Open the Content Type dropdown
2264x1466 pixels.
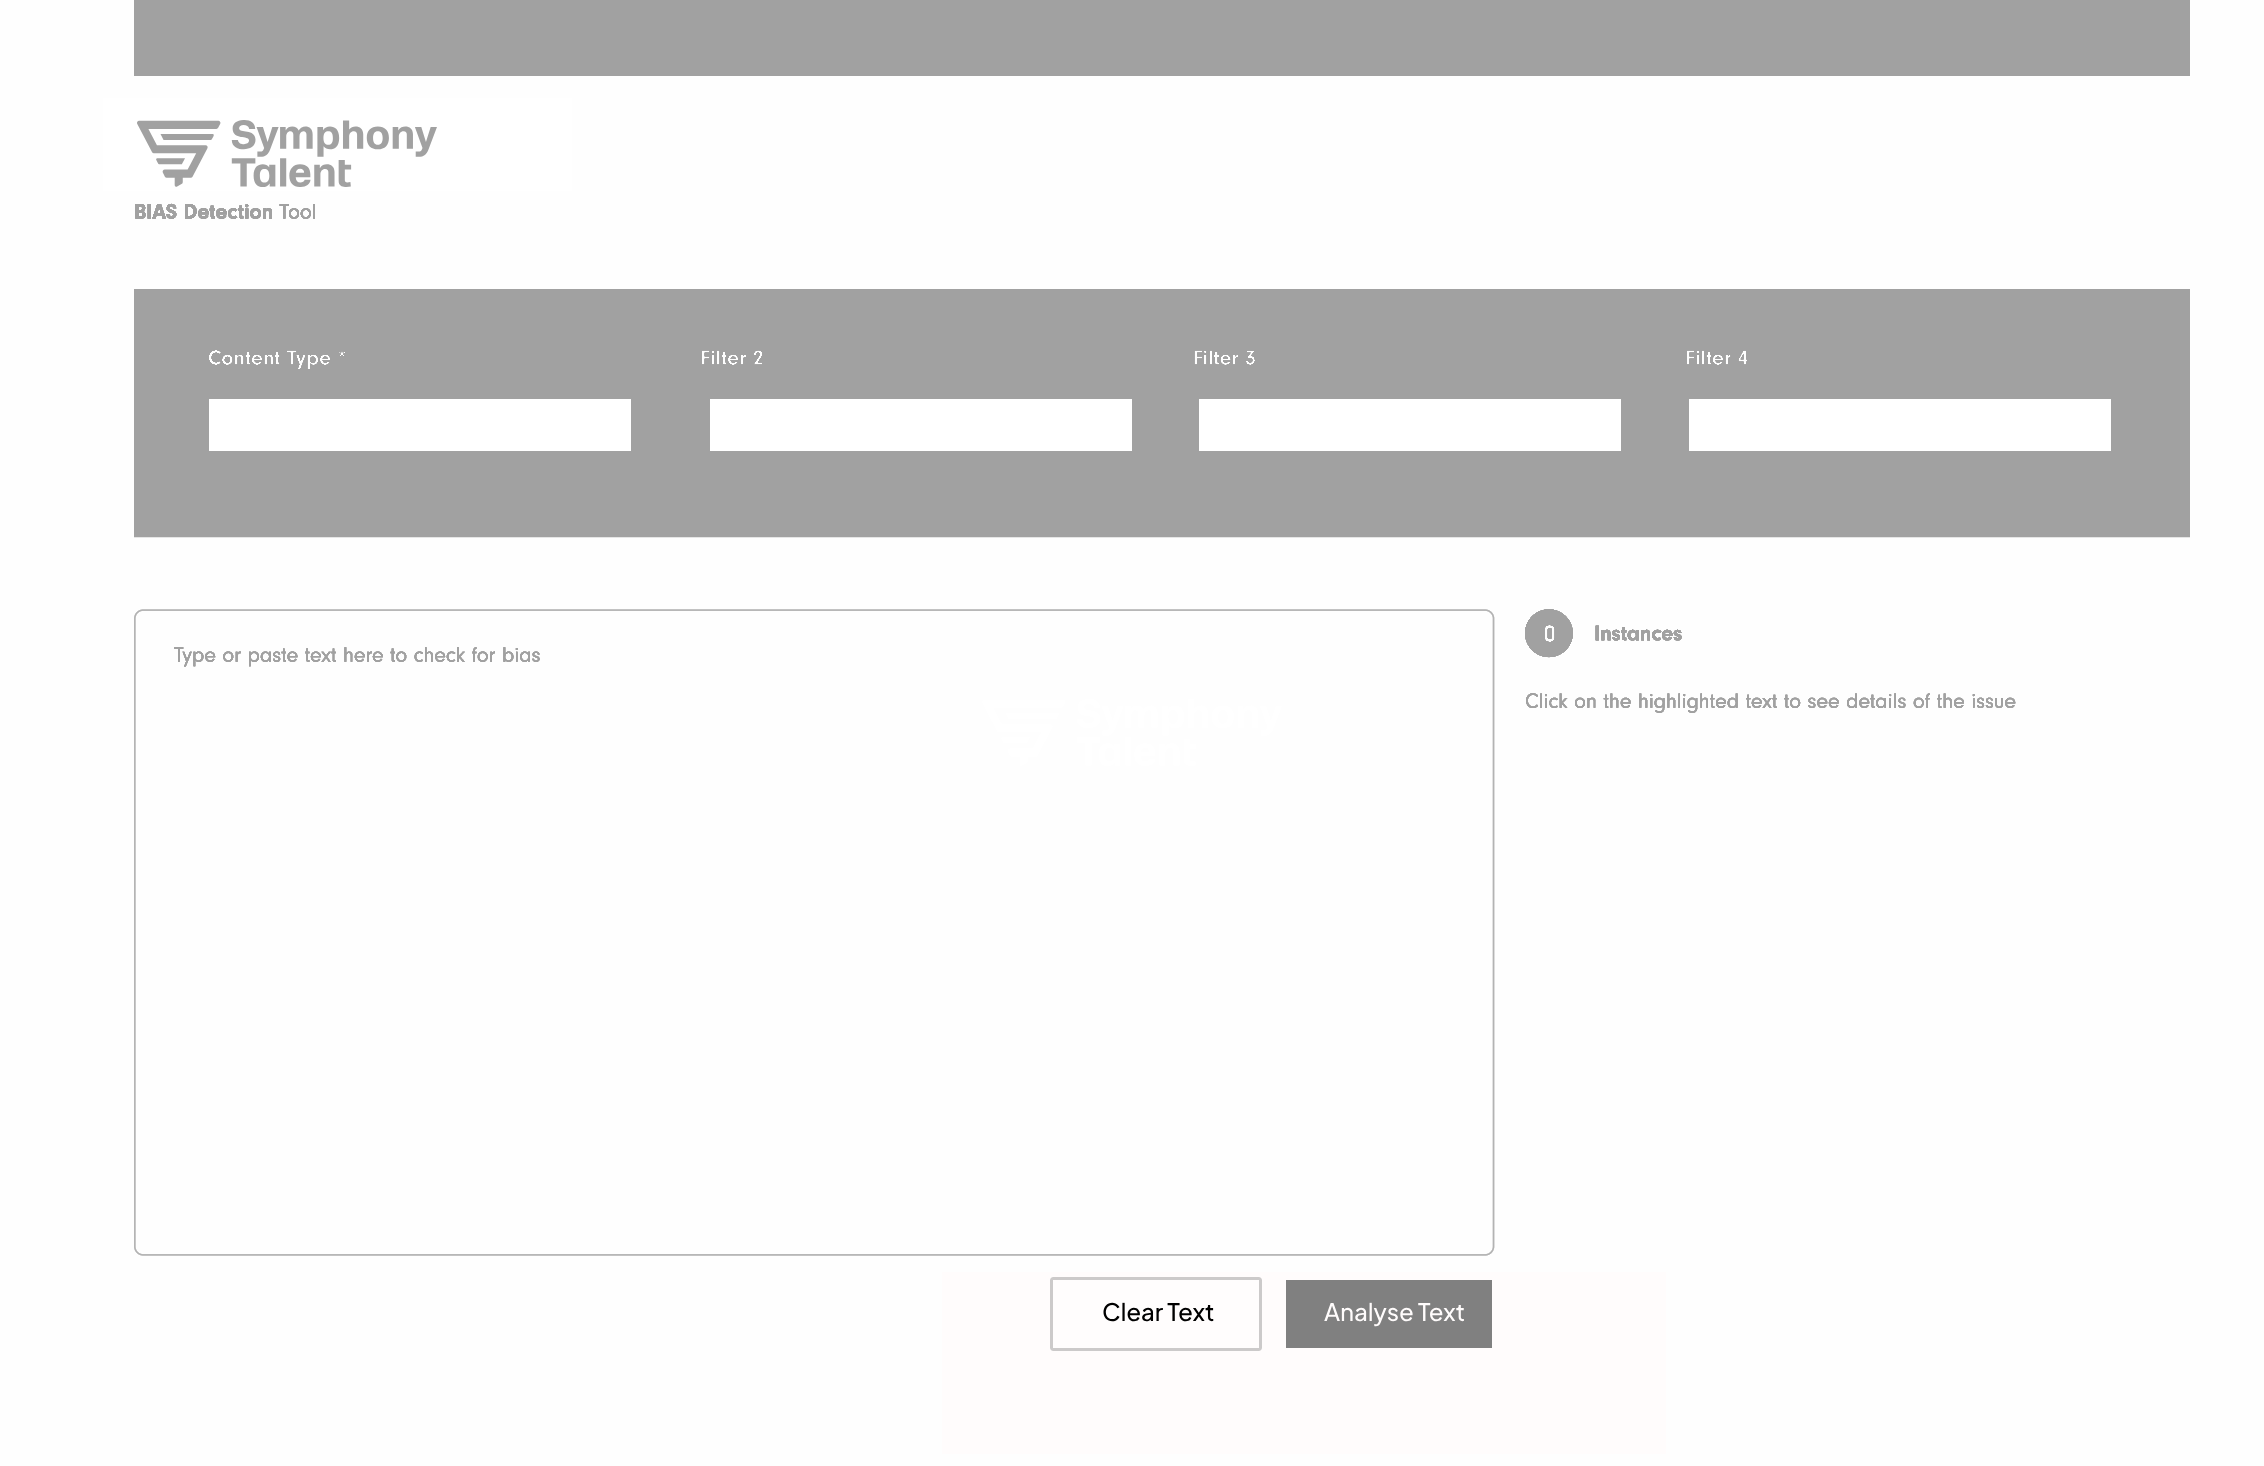coord(419,425)
